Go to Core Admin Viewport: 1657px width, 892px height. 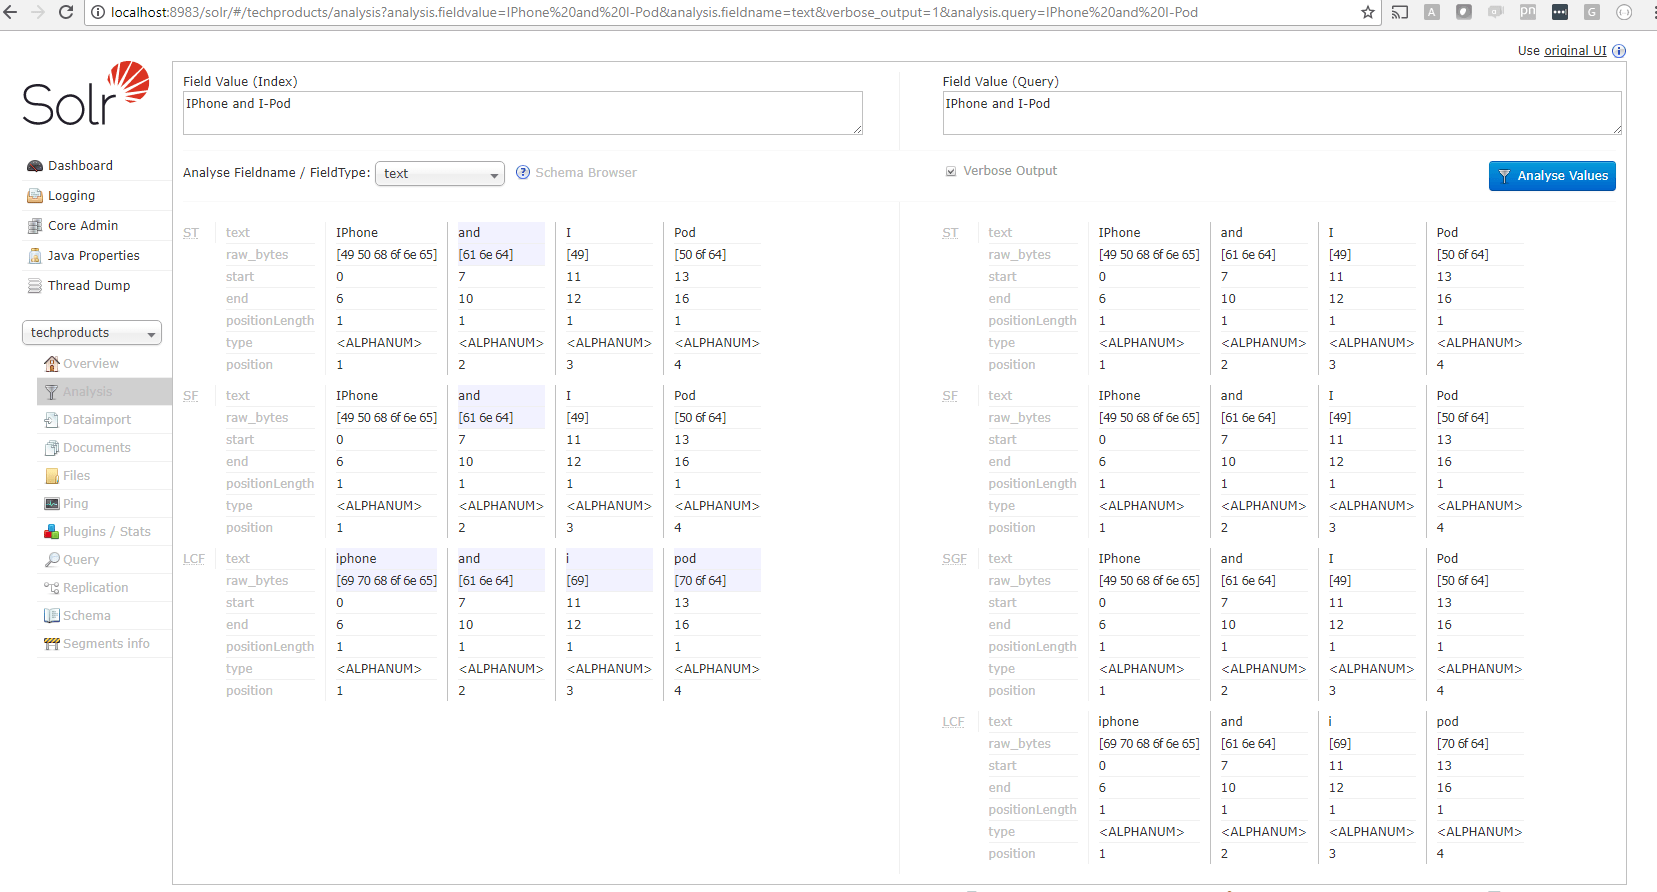83,226
